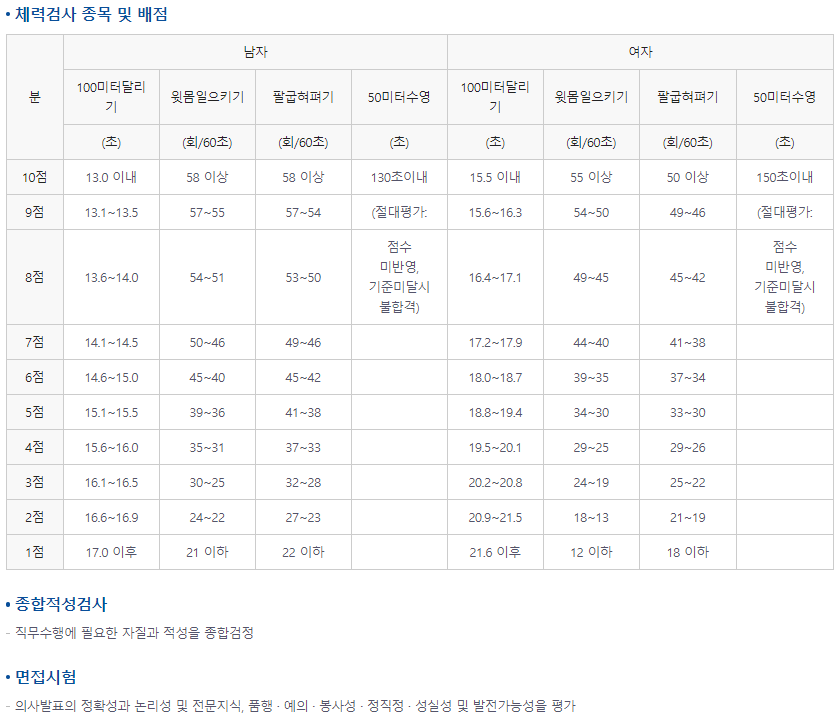Screen dimensions: 839x719
Task: Click the "종합적성검사" section heading
Action: point(61,604)
